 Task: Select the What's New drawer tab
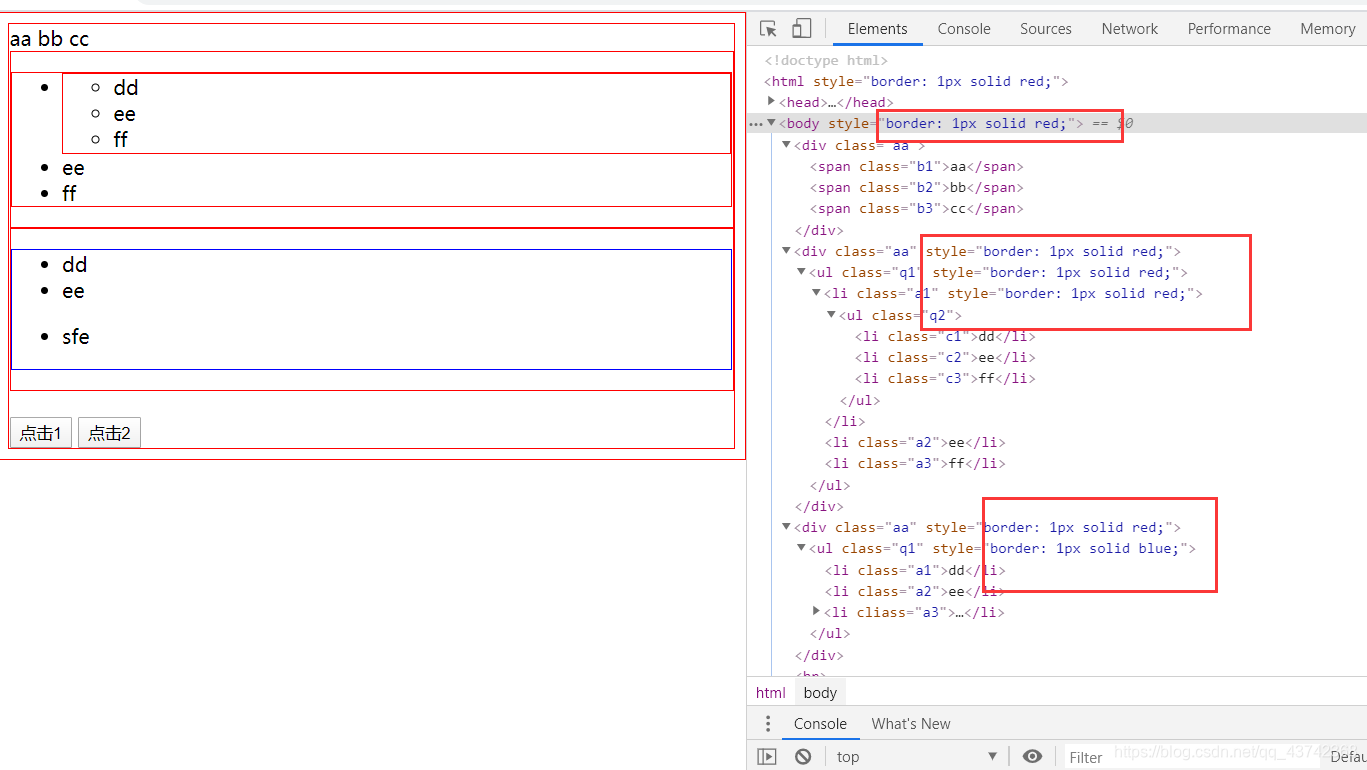[x=911, y=724]
